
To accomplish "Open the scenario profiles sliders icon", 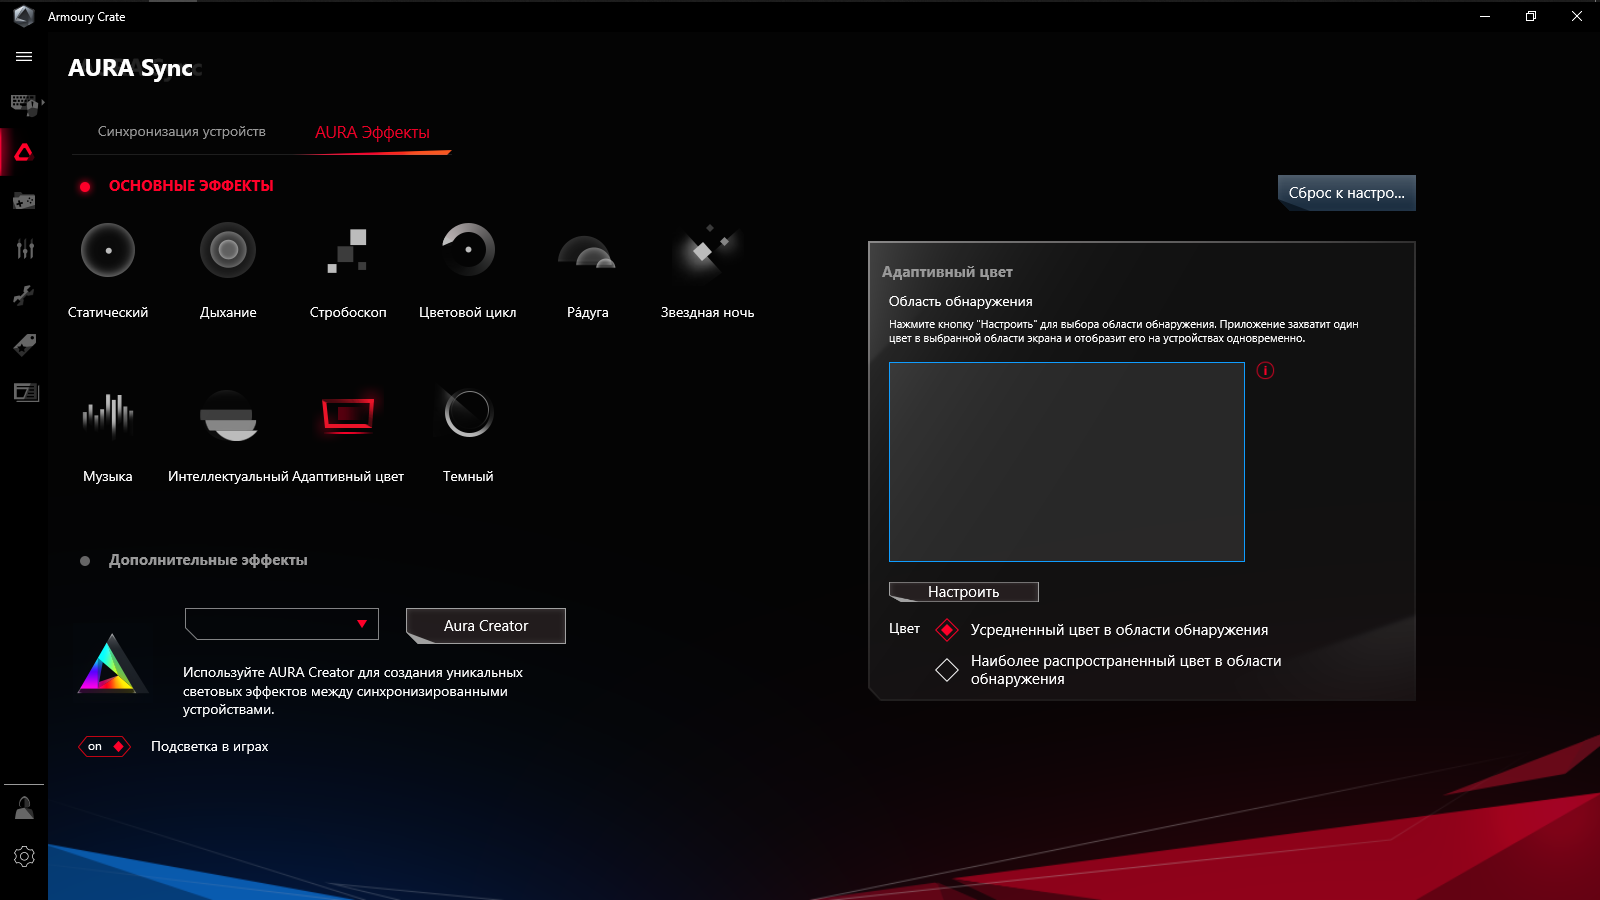I will (x=25, y=248).
